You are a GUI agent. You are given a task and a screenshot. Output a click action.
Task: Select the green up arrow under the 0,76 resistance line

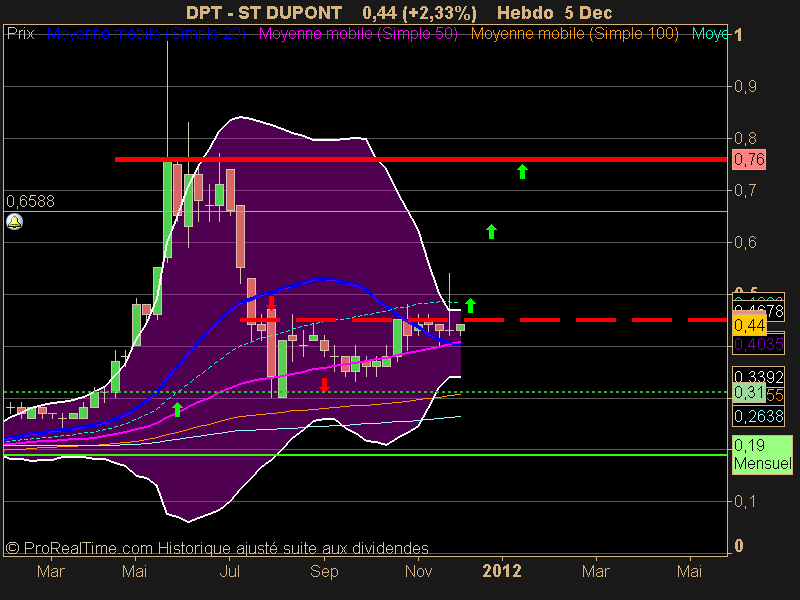[x=522, y=171]
